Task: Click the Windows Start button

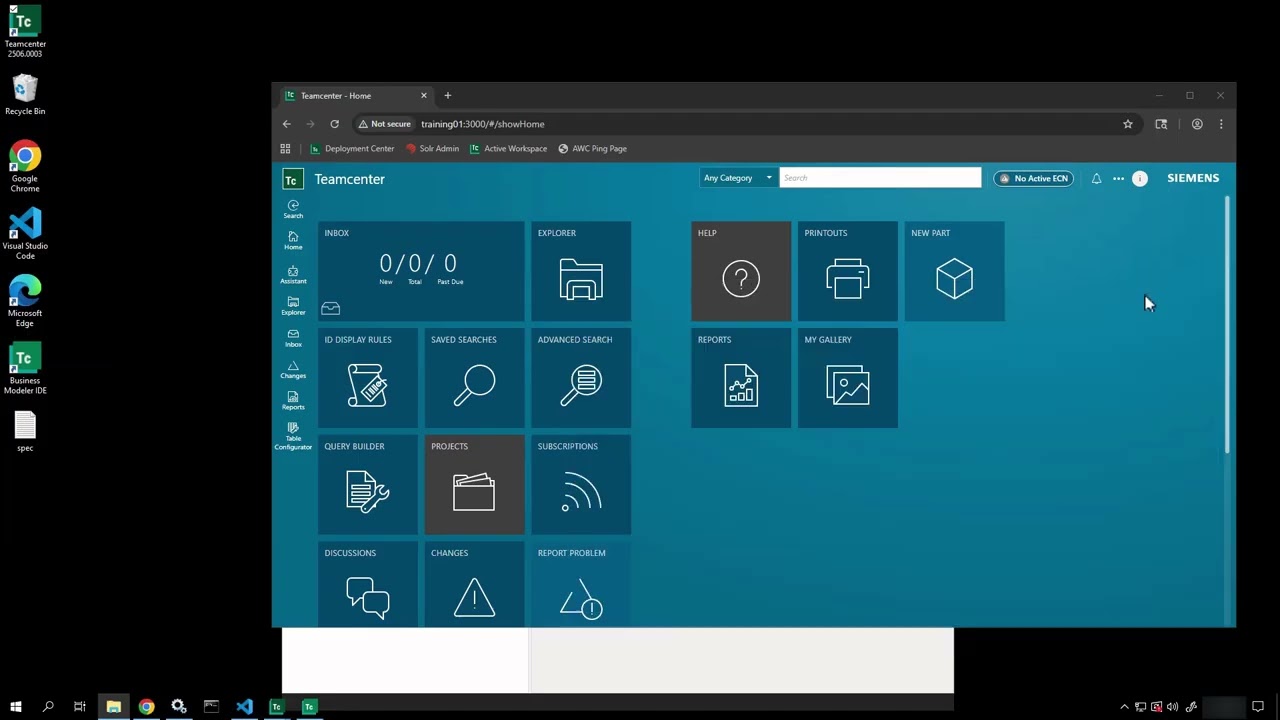Action: (15, 707)
